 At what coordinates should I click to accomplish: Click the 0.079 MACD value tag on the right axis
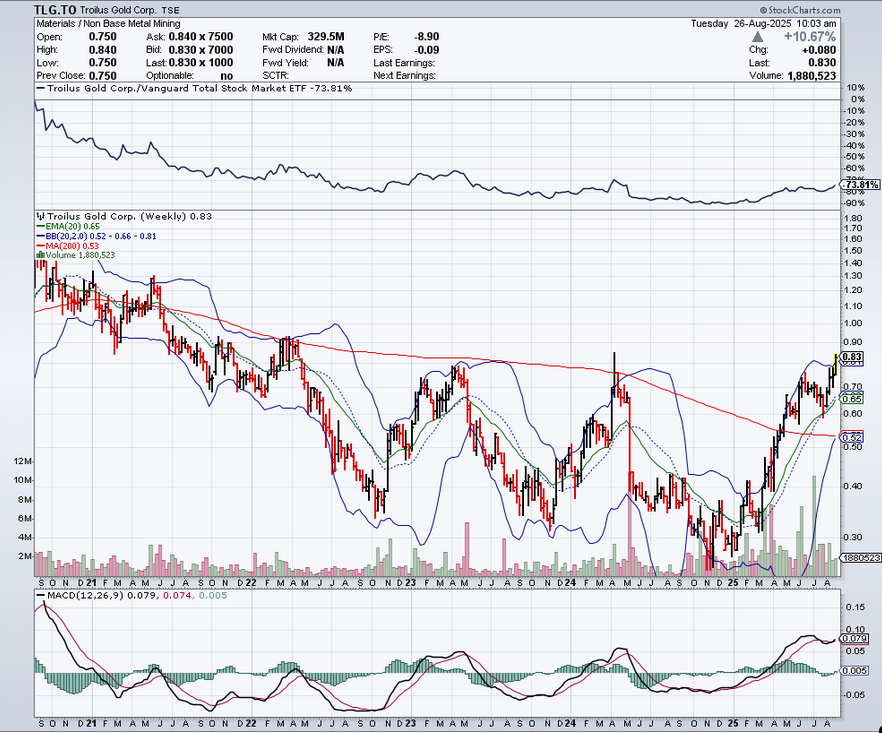(x=855, y=638)
